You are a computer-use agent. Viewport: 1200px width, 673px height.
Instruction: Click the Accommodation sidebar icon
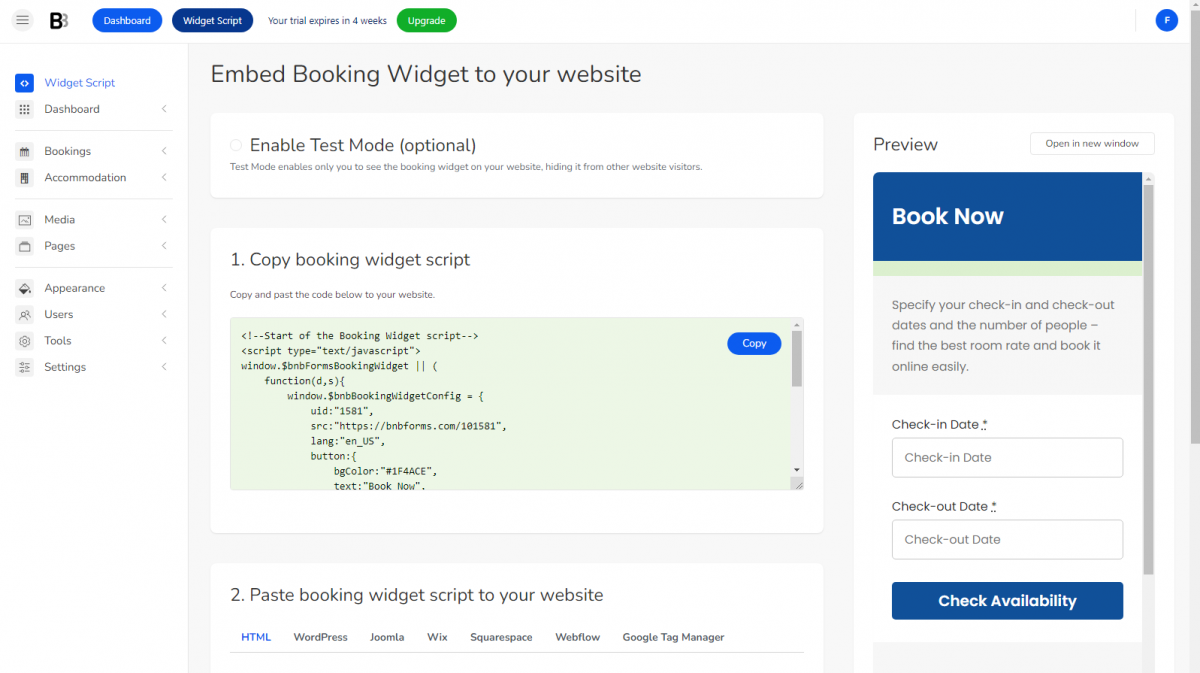coord(22,177)
